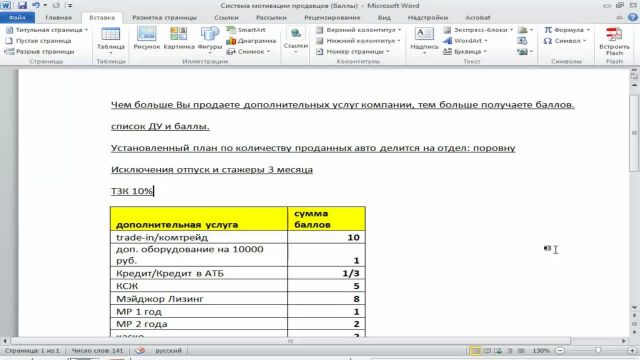
Task: Open the Символ symbol menu
Action: 565,41
